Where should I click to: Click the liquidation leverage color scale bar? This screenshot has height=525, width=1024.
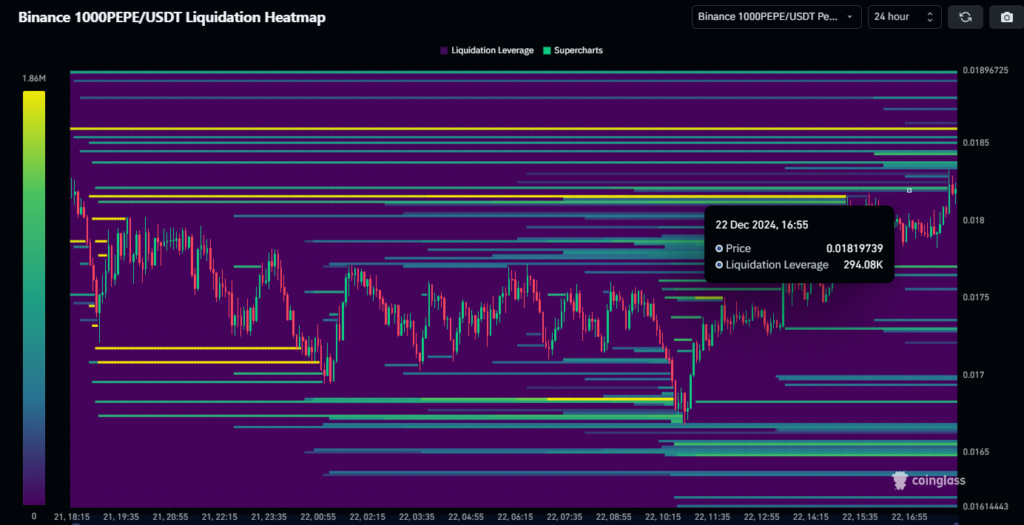click(x=34, y=298)
